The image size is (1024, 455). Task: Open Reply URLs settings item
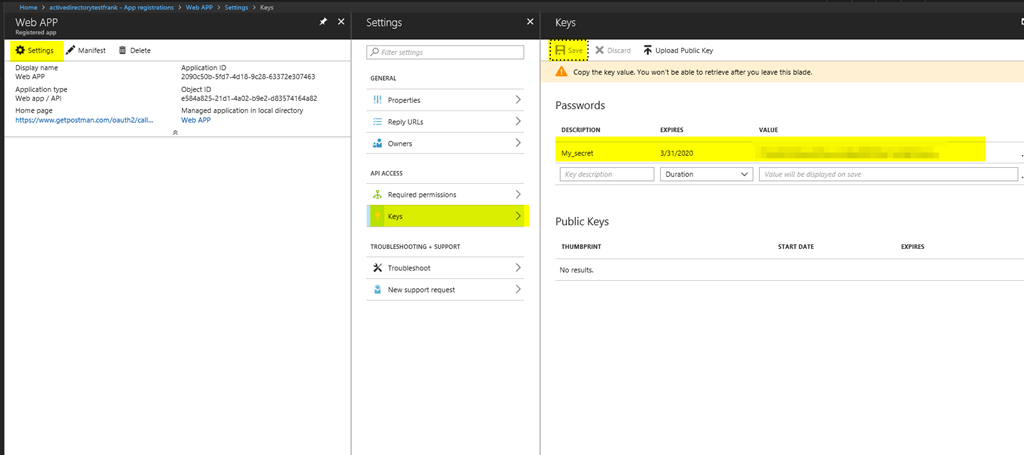click(445, 121)
